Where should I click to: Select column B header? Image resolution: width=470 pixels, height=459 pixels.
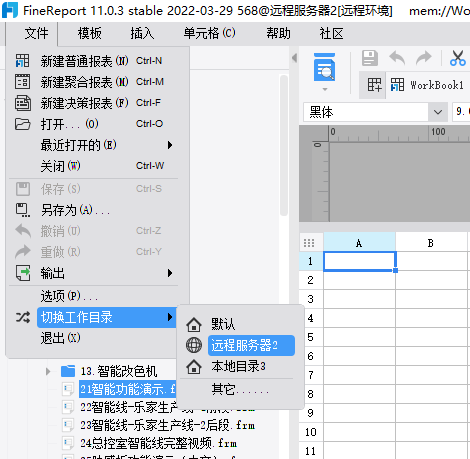tap(431, 242)
